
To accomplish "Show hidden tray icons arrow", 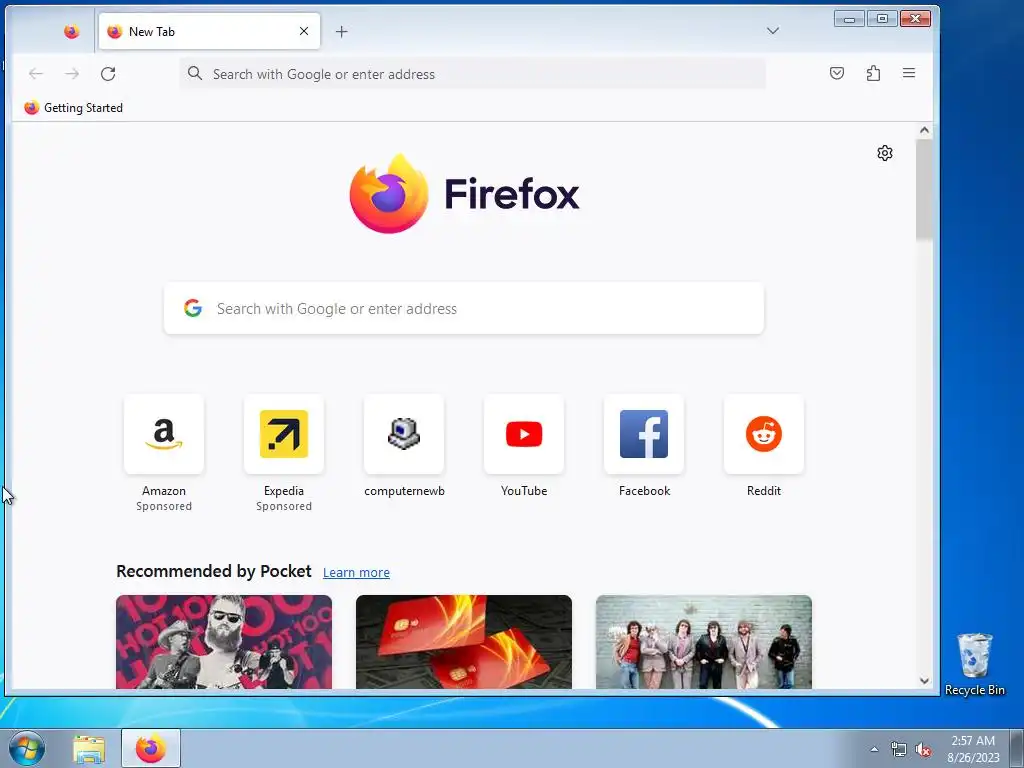I will 874,749.
